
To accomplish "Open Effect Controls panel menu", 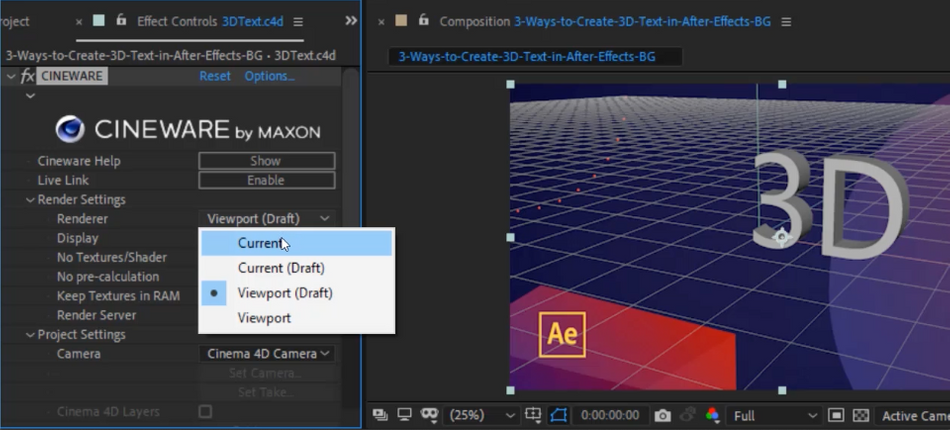I will point(298,22).
